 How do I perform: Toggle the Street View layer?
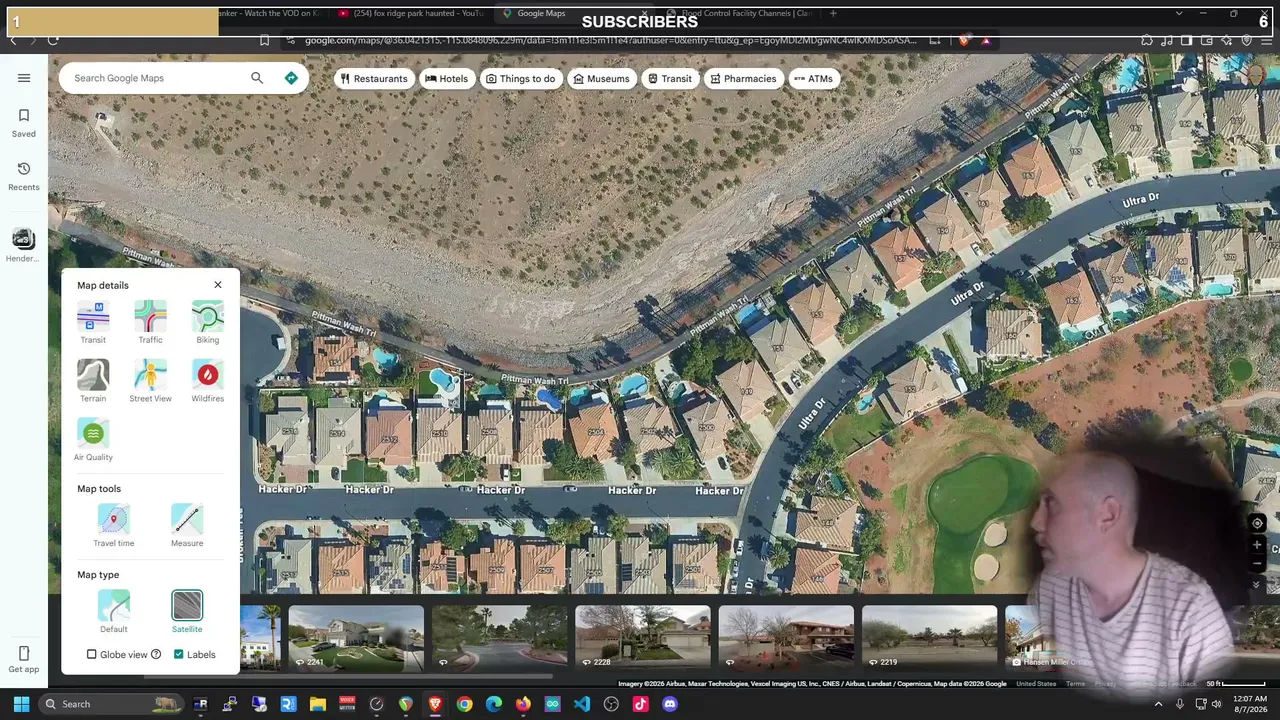point(150,381)
